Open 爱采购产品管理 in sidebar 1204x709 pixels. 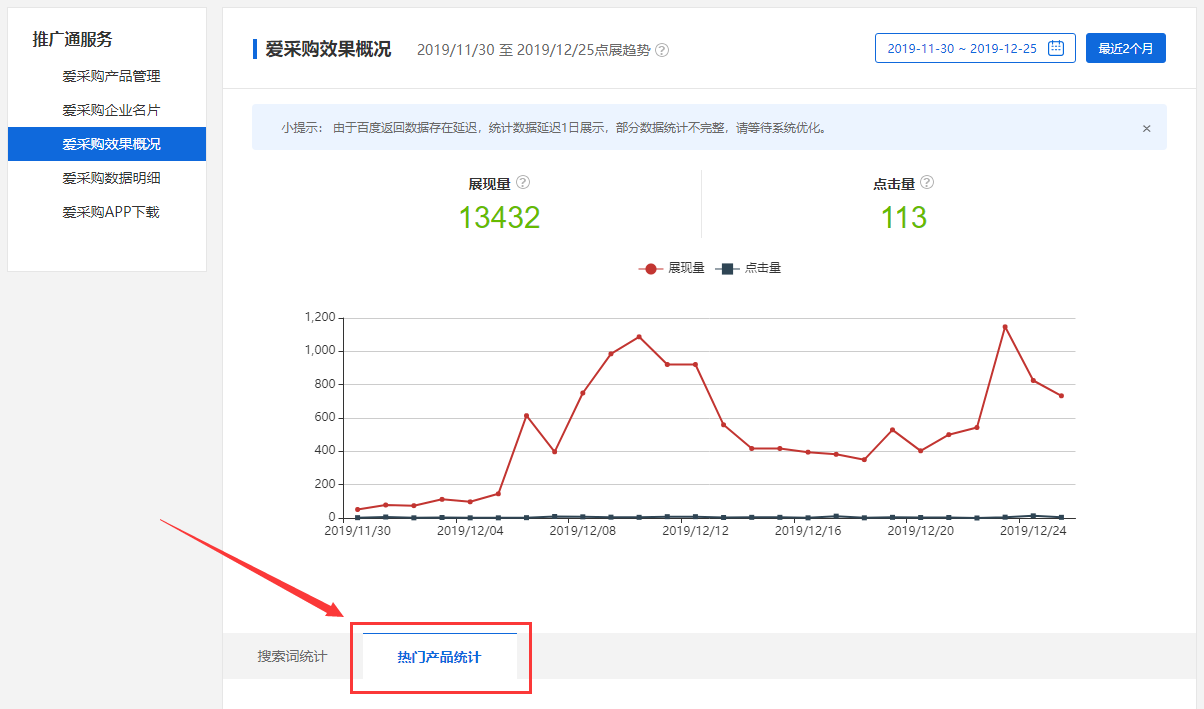click(x=111, y=76)
